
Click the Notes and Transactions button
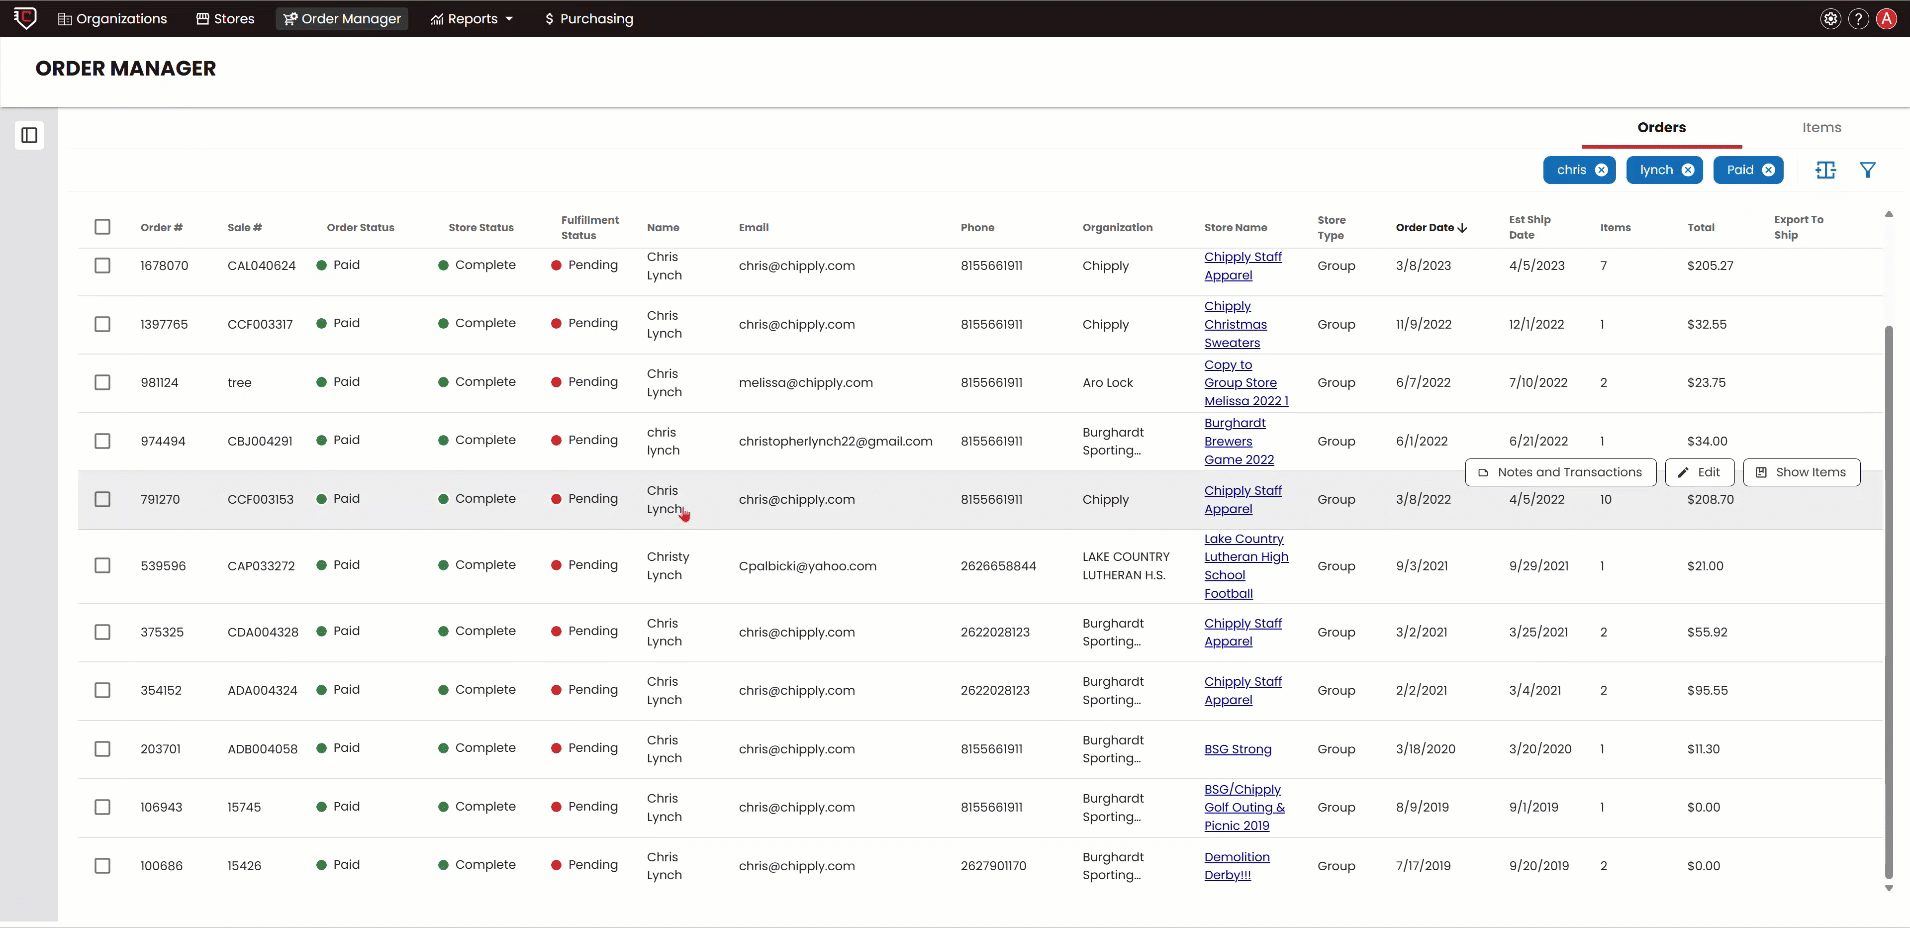point(1560,472)
